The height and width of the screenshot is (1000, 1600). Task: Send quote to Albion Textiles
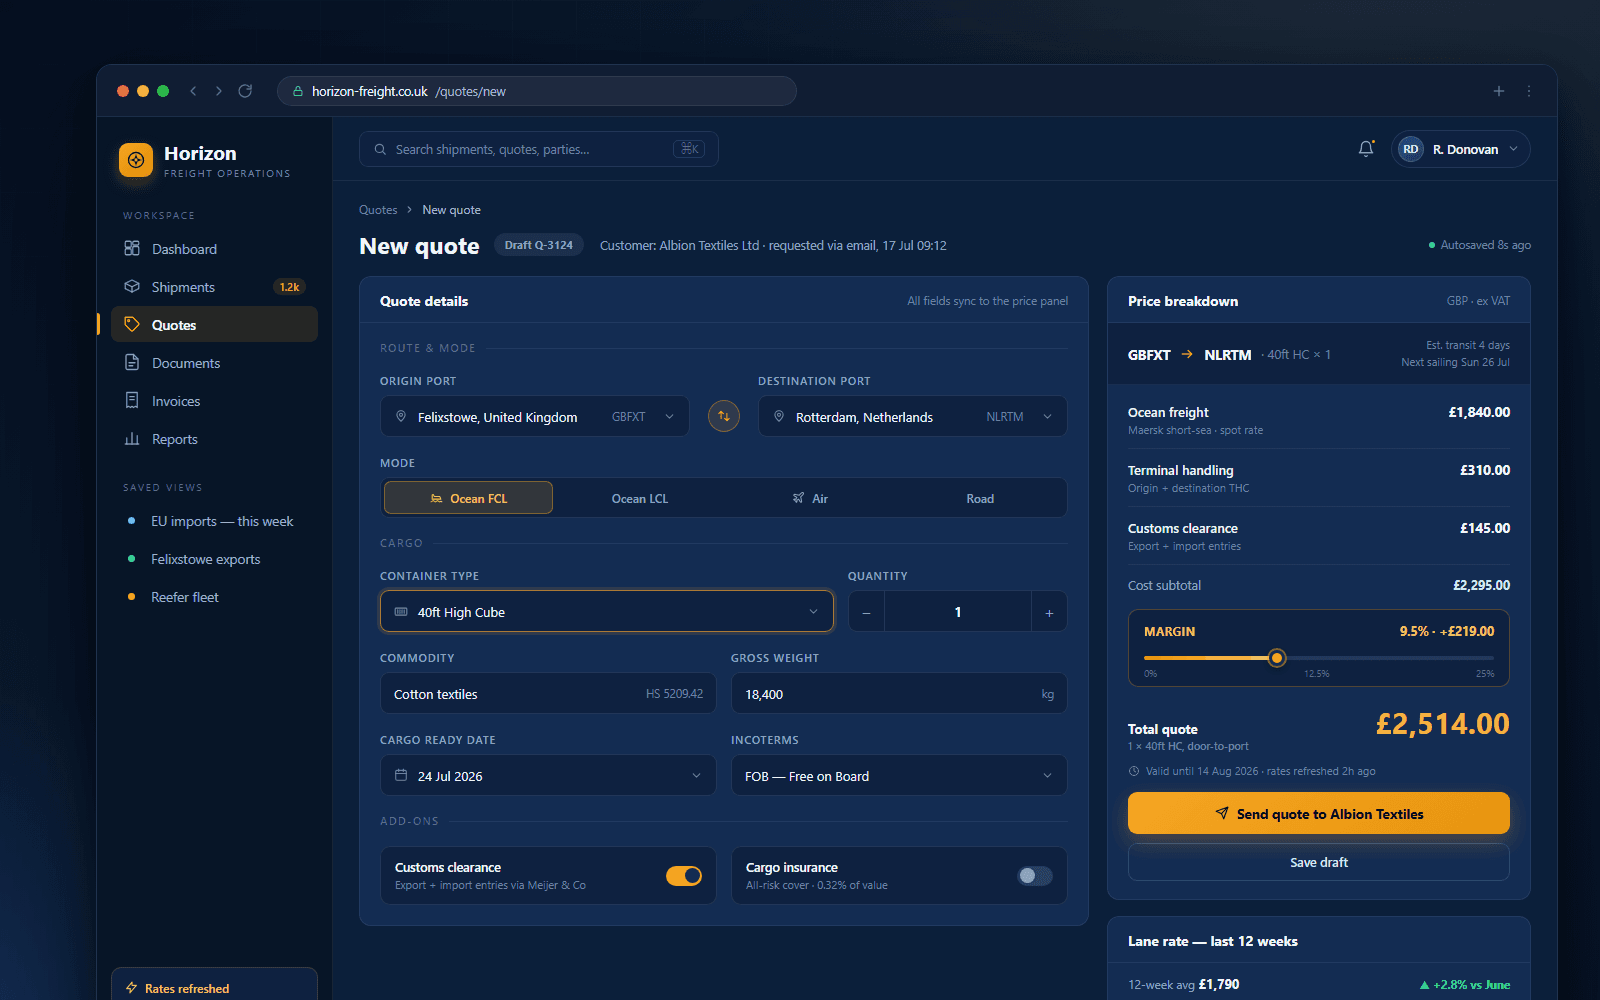tap(1319, 814)
